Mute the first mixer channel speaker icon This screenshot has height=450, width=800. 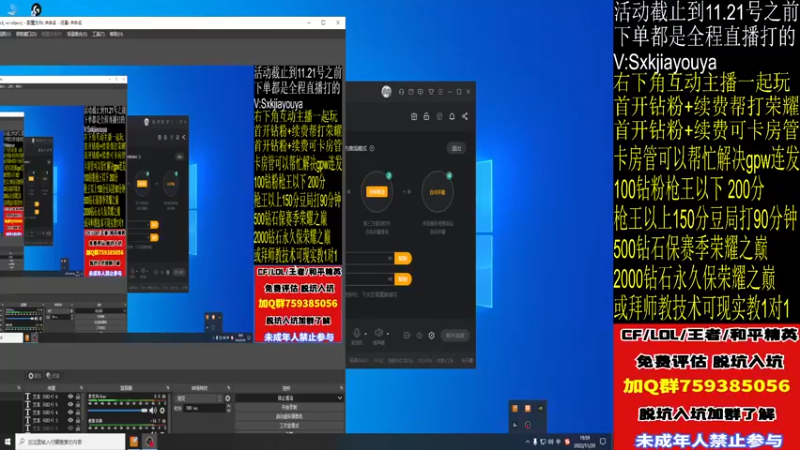pyautogui.click(x=153, y=410)
